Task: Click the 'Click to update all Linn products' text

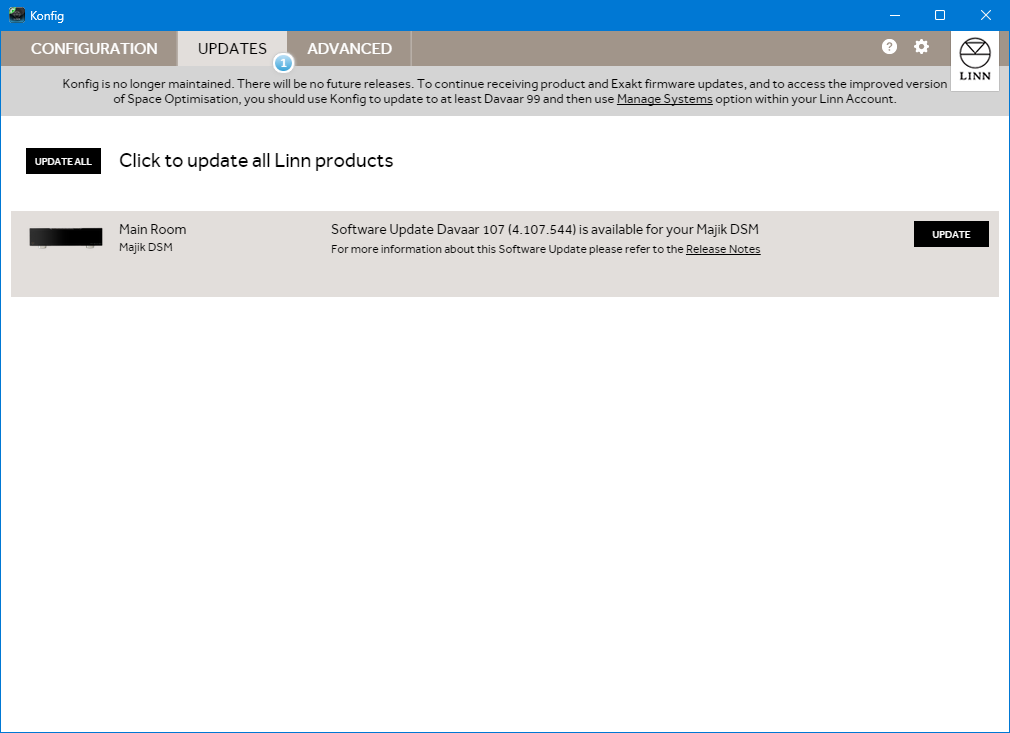Action: [x=256, y=160]
